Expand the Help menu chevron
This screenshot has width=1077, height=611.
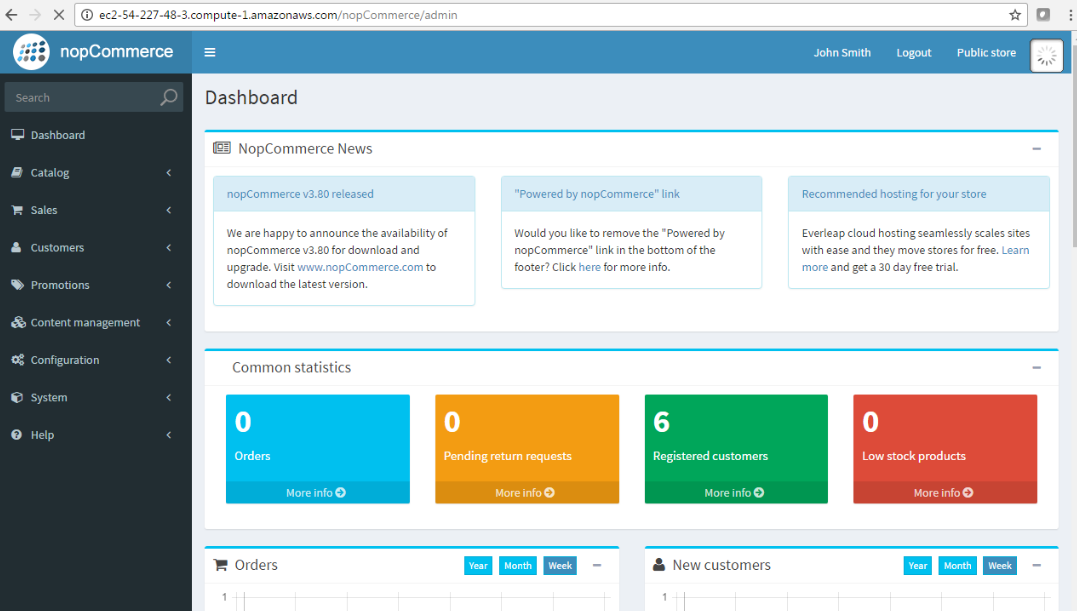coord(169,434)
